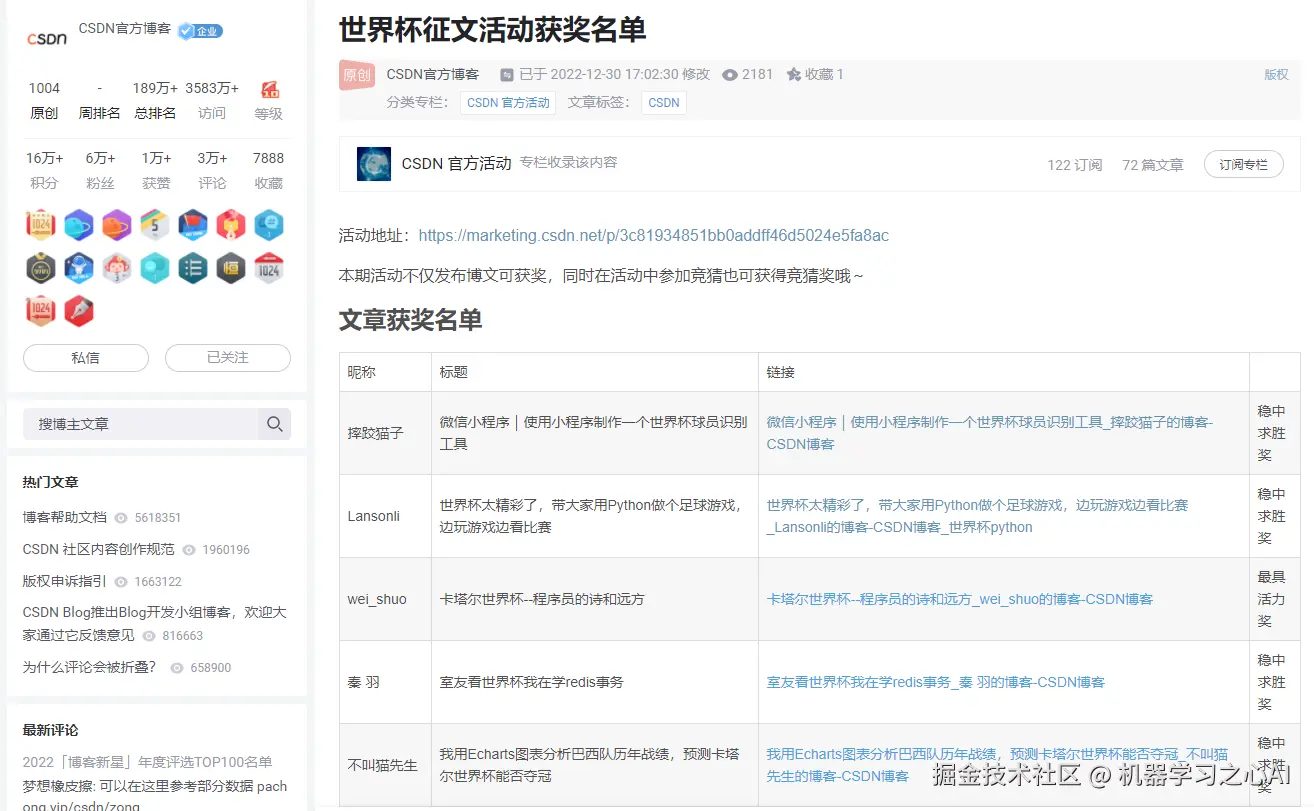
Task: Open the blue planet achievement badge
Action: coord(79,225)
